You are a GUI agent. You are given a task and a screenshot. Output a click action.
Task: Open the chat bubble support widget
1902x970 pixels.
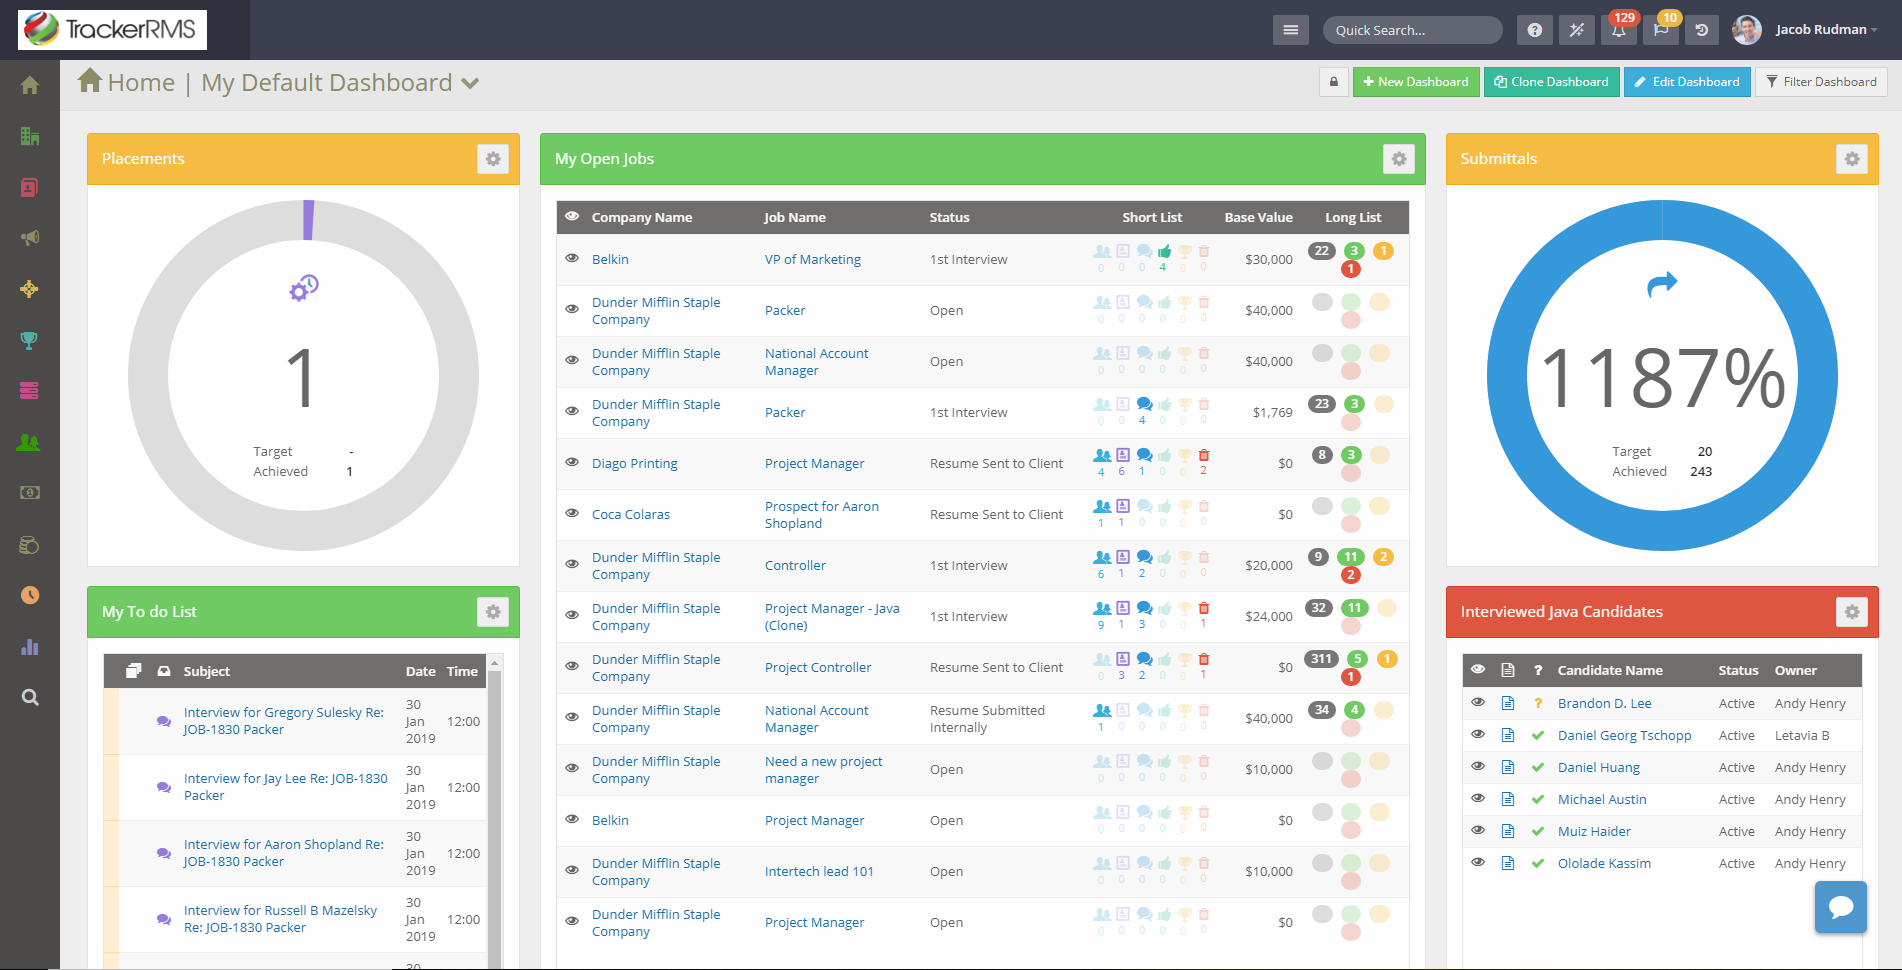click(1841, 907)
